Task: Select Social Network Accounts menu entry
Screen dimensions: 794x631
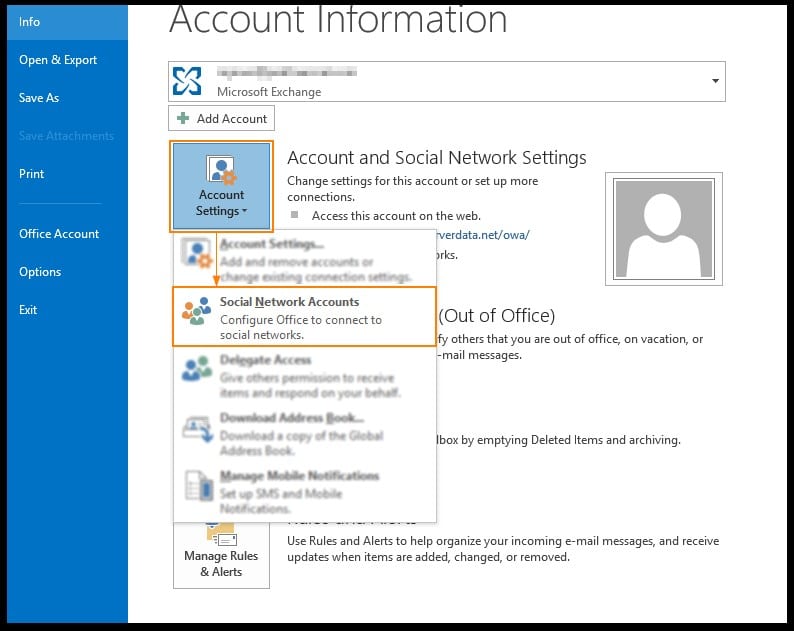Action: pyautogui.click(x=304, y=317)
